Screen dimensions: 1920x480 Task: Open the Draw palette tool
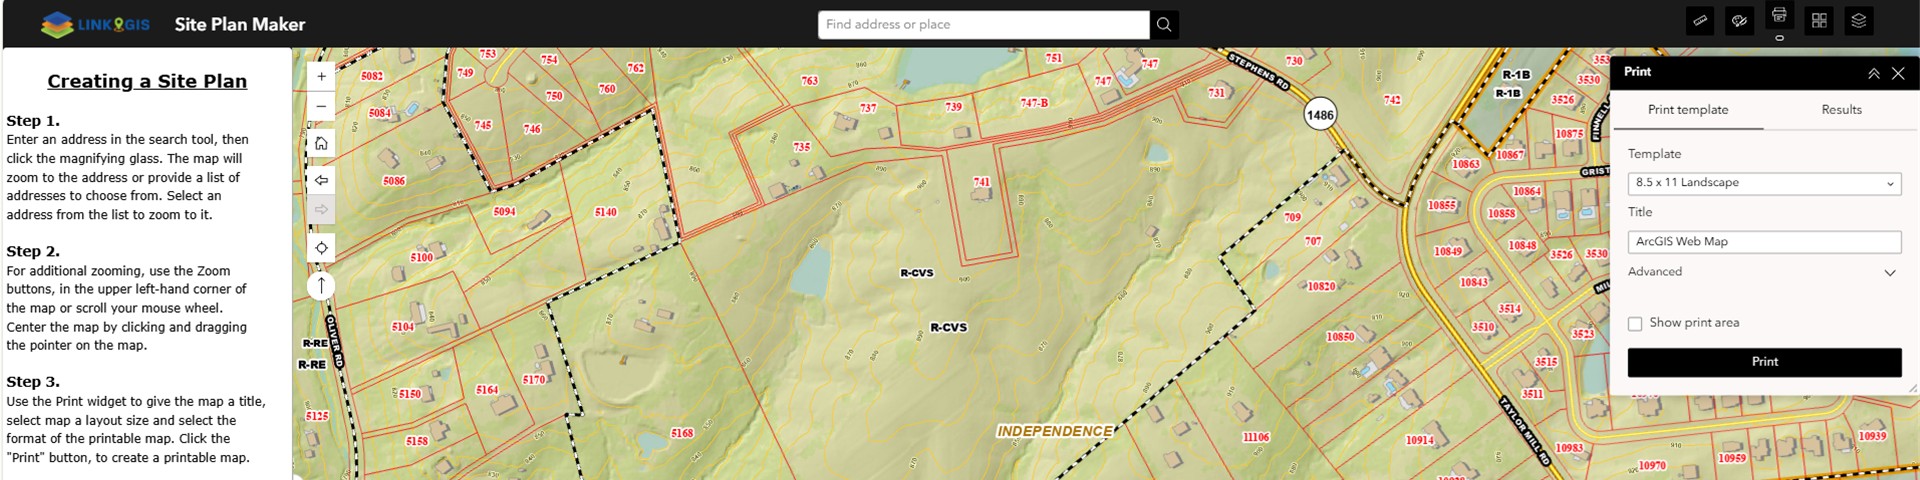pyautogui.click(x=1740, y=21)
